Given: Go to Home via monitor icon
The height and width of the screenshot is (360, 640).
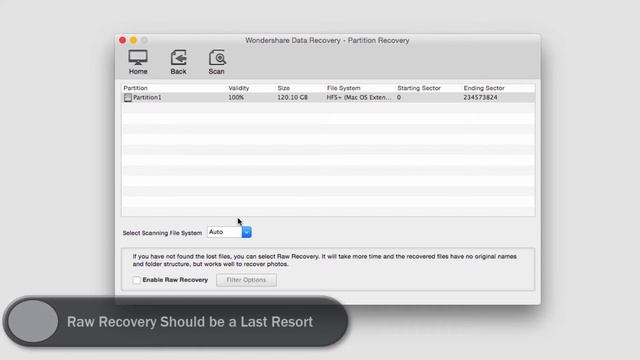Looking at the screenshot, I should [138, 58].
